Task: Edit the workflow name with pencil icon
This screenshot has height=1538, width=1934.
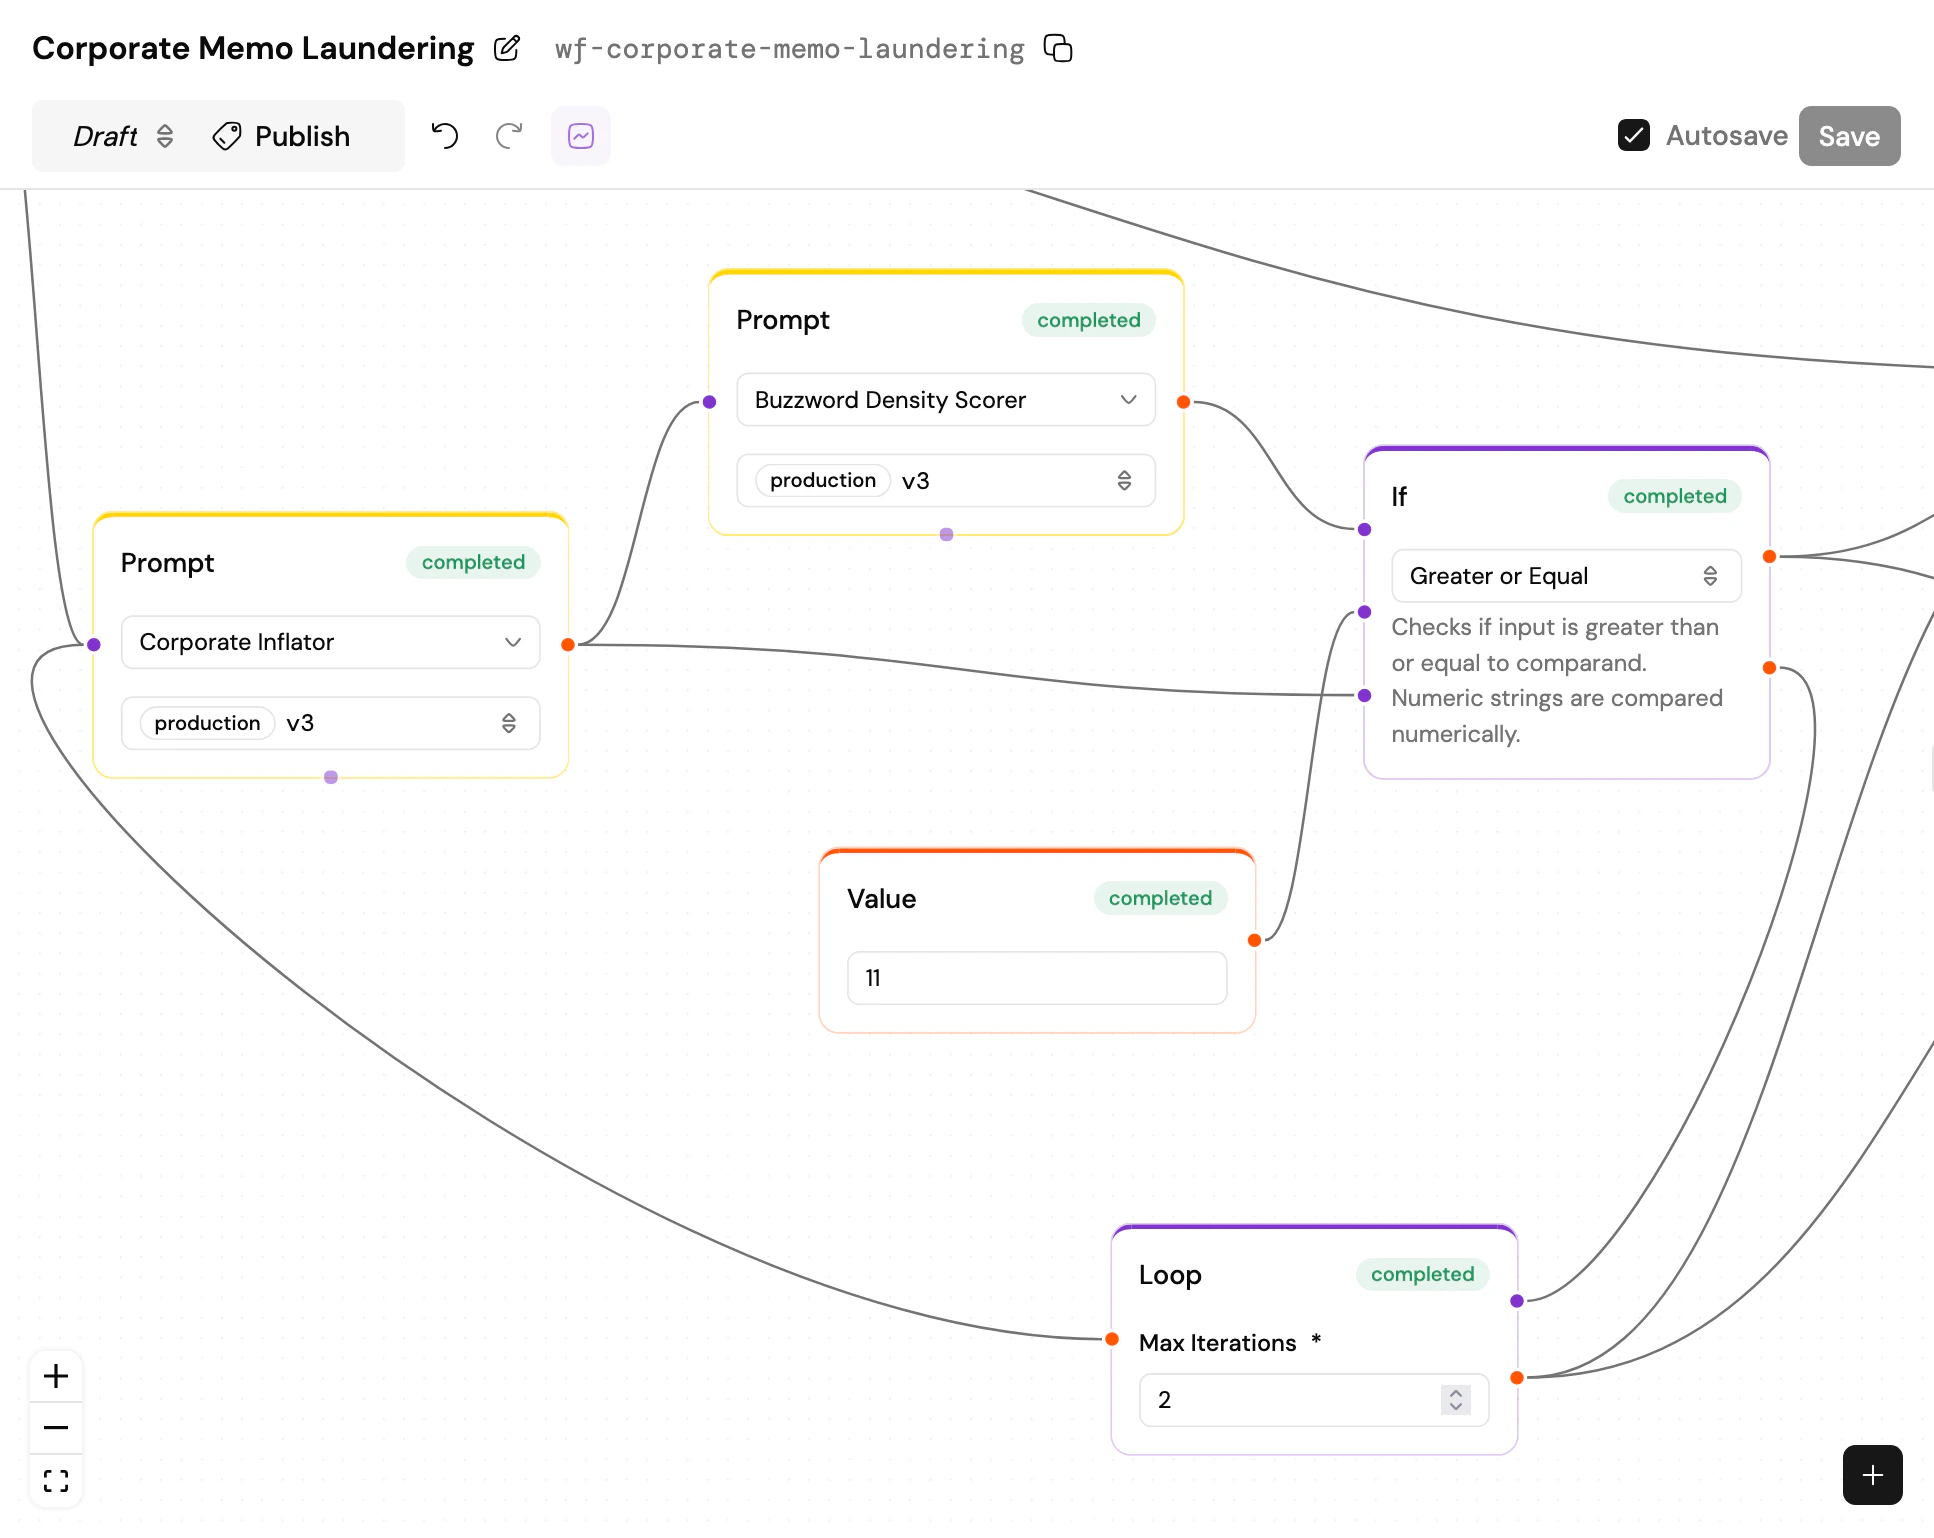Action: click(x=507, y=48)
